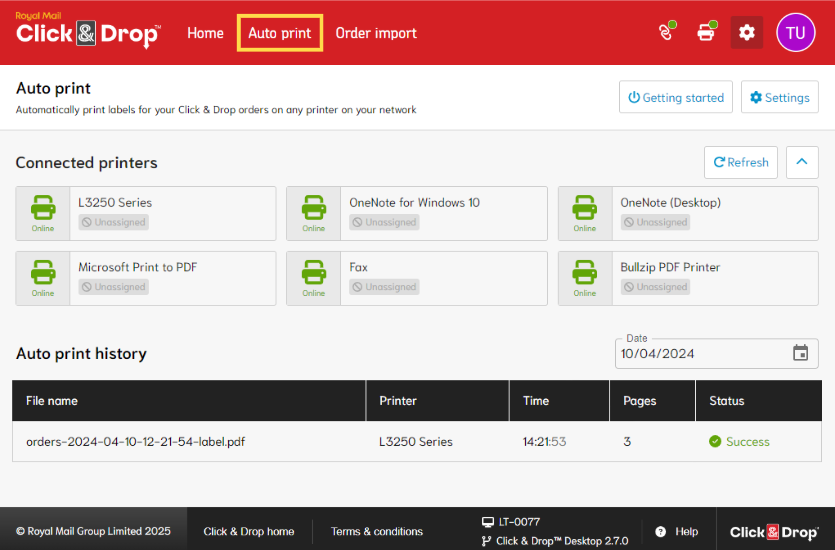835x550 pixels.
Task: Select the Bullzip PDF Printer icon
Action: 585,273
